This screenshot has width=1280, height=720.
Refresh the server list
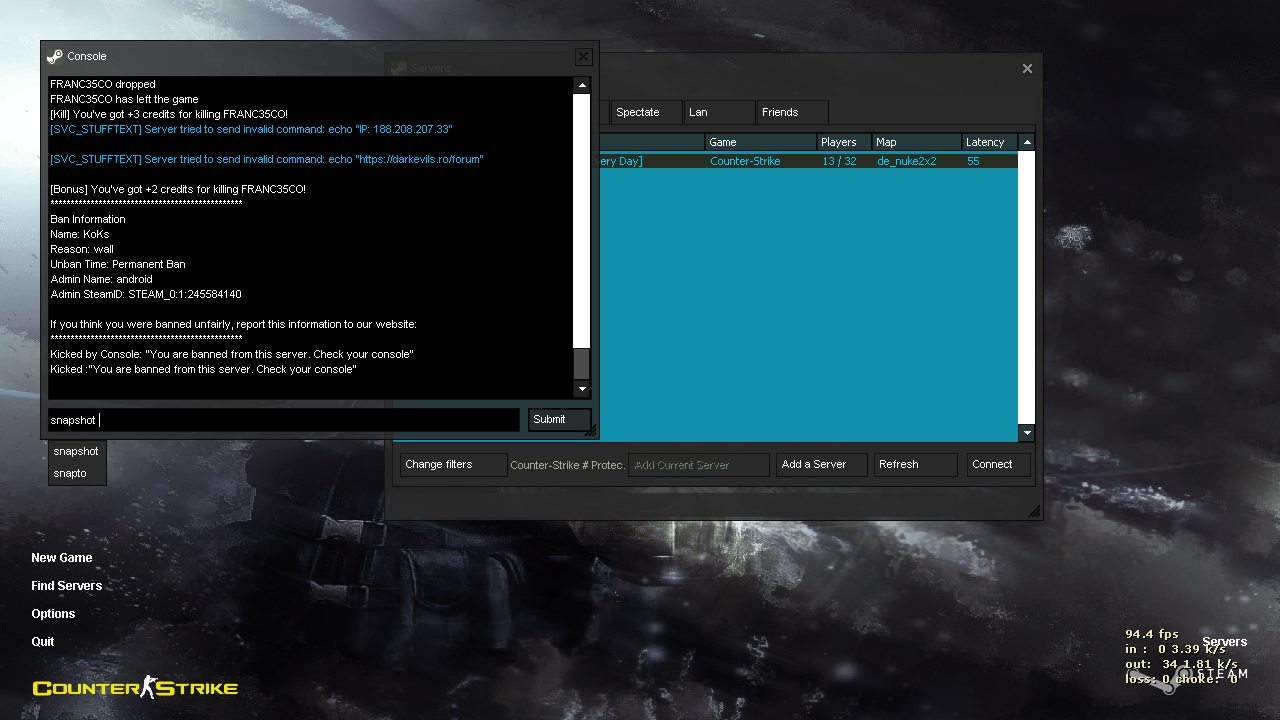[915, 465]
